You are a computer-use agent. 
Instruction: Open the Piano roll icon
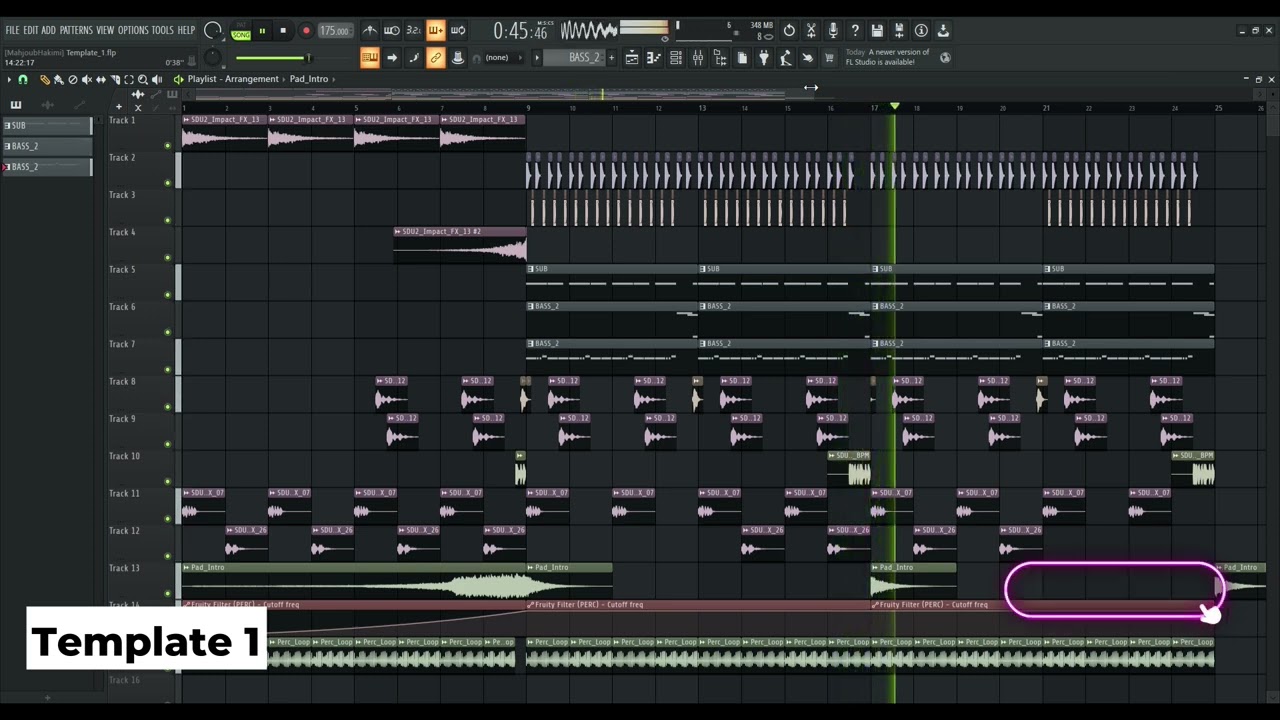654,58
